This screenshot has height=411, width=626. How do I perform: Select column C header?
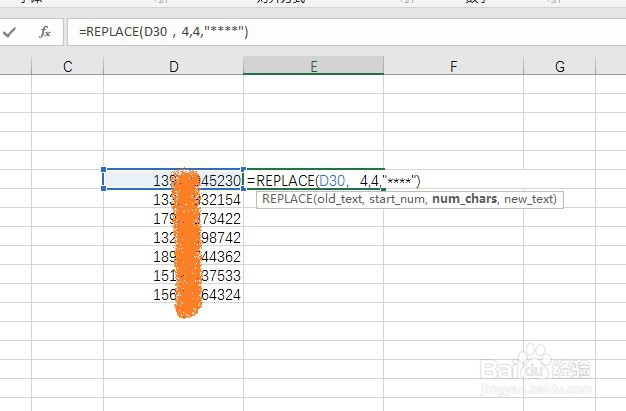[x=67, y=66]
